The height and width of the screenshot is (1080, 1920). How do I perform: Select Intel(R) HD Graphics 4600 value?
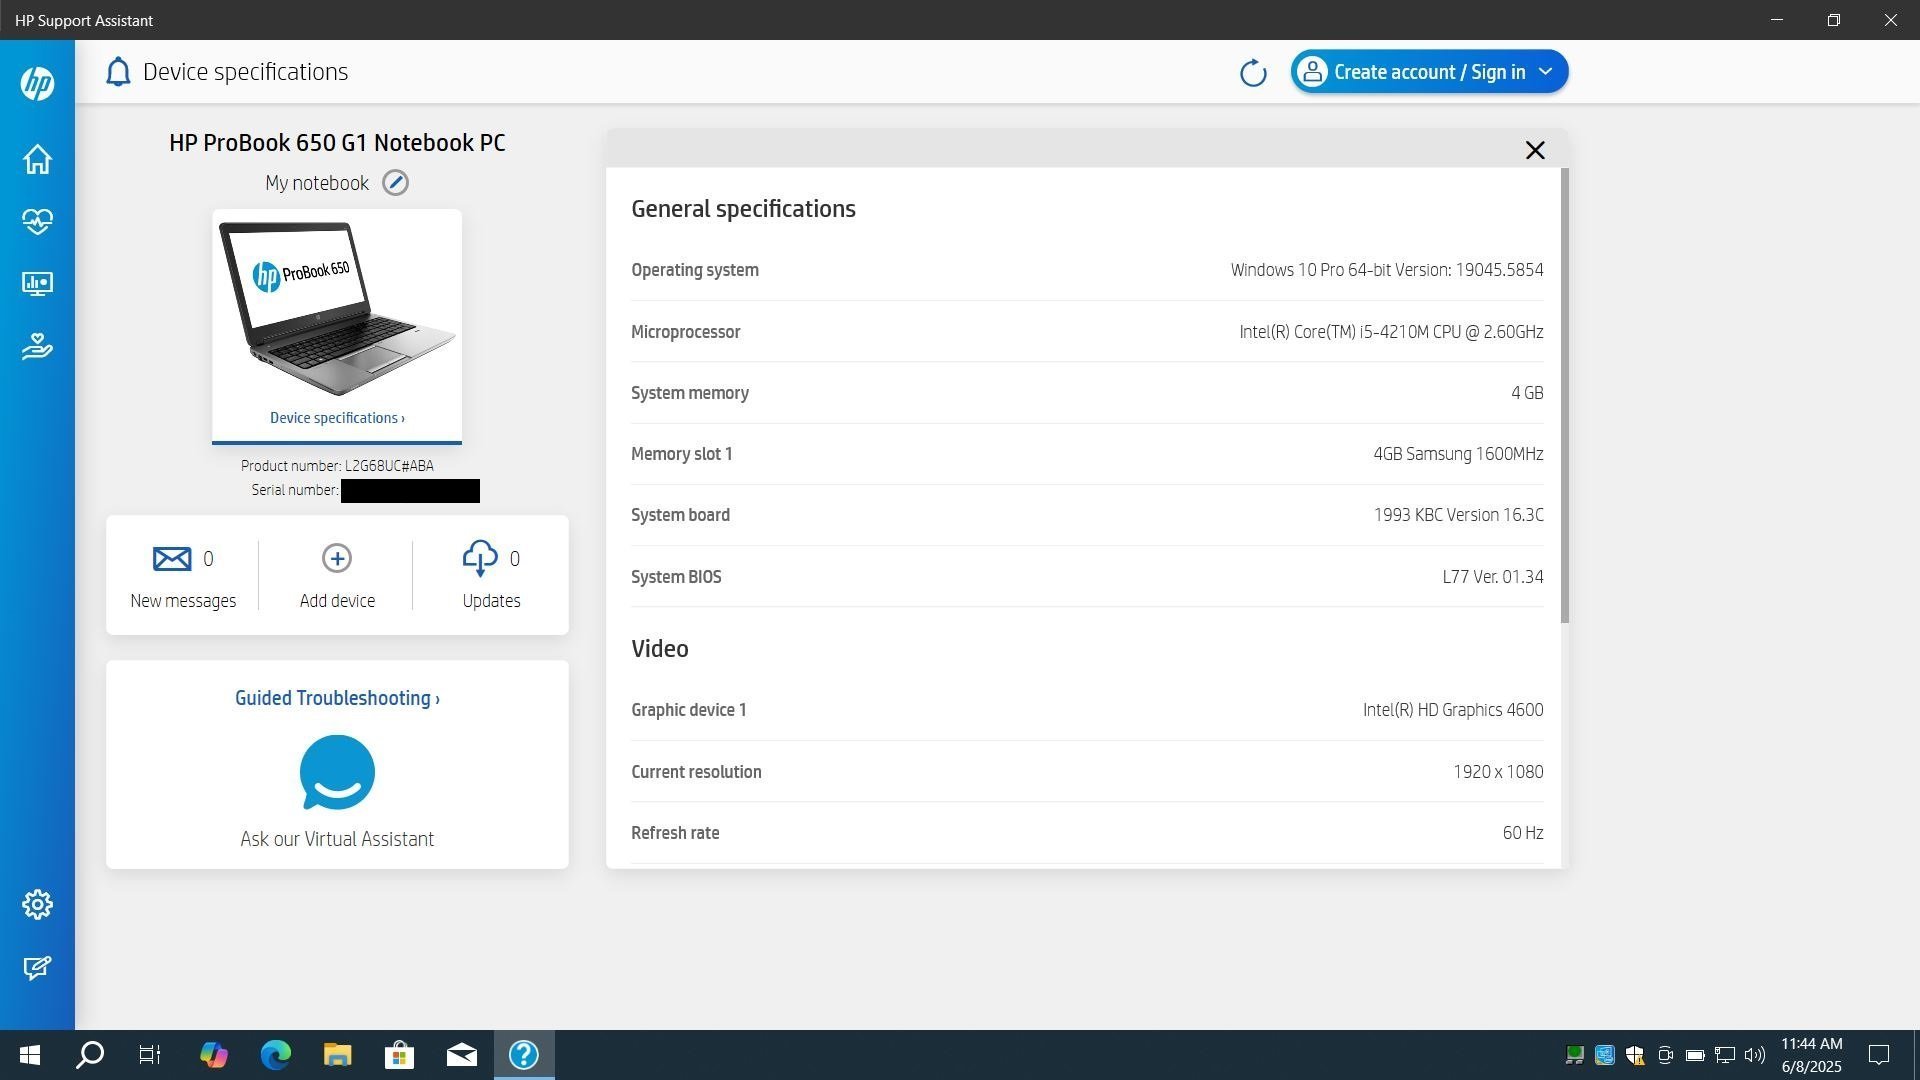coord(1453,710)
